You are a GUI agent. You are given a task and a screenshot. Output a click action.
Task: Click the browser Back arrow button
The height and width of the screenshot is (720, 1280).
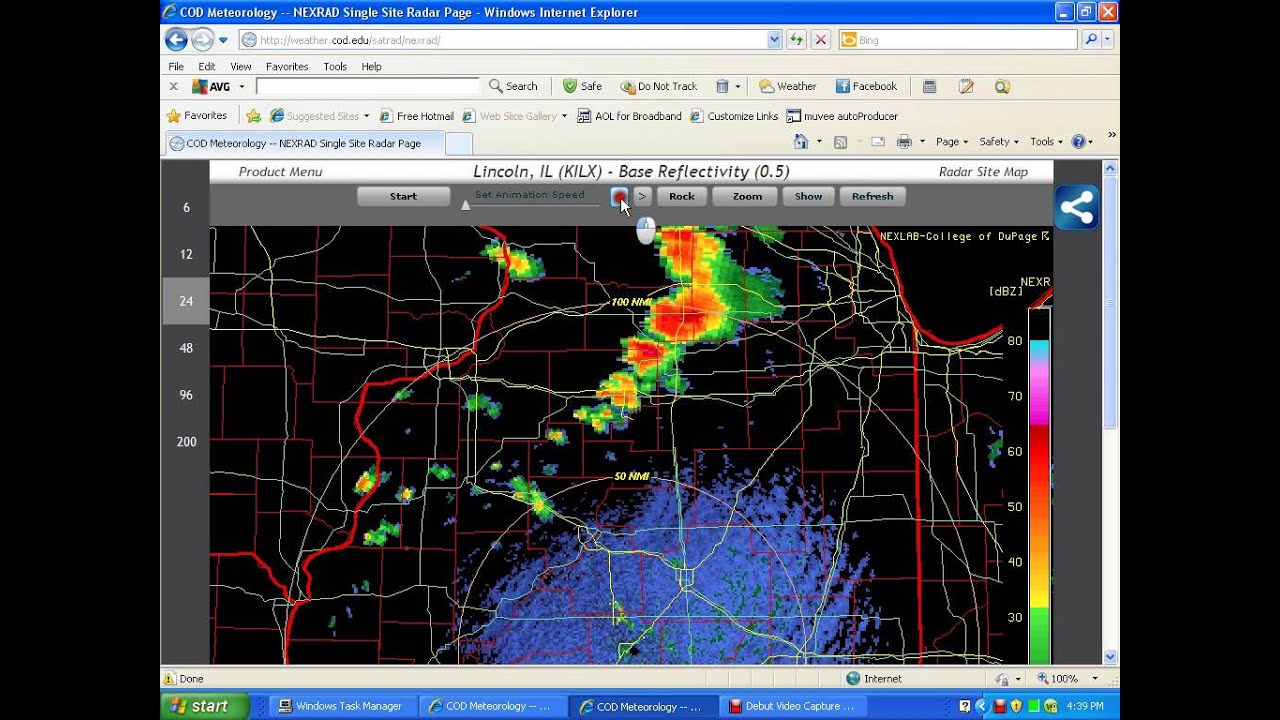(x=176, y=40)
